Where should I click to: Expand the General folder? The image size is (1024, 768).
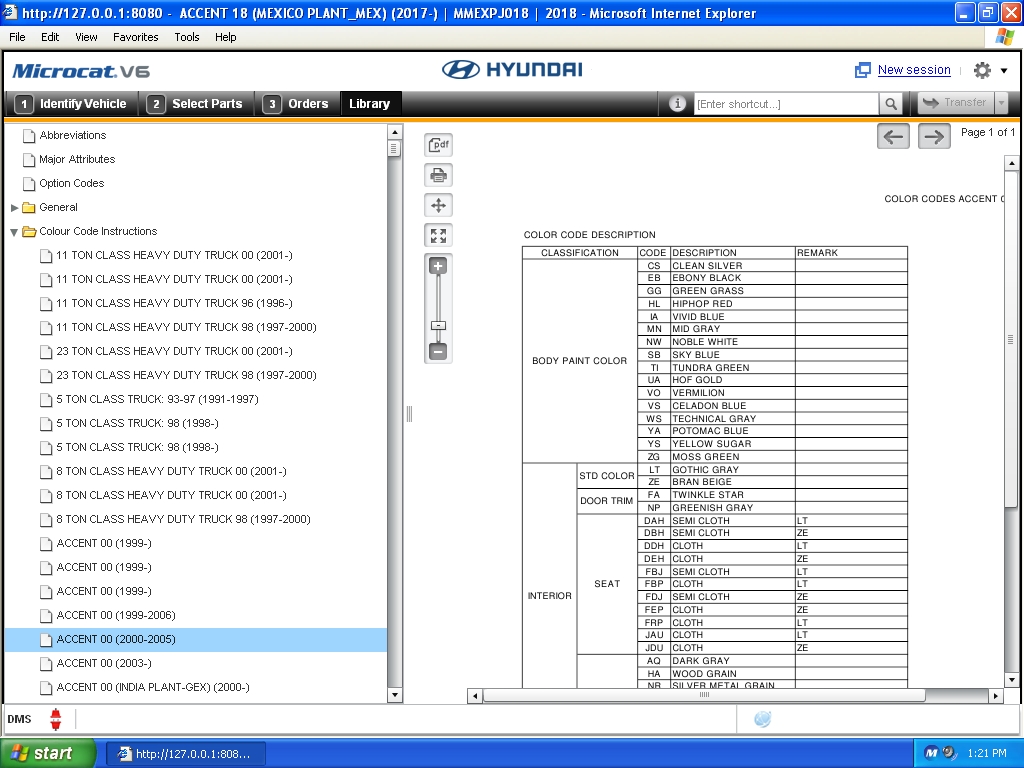14,208
